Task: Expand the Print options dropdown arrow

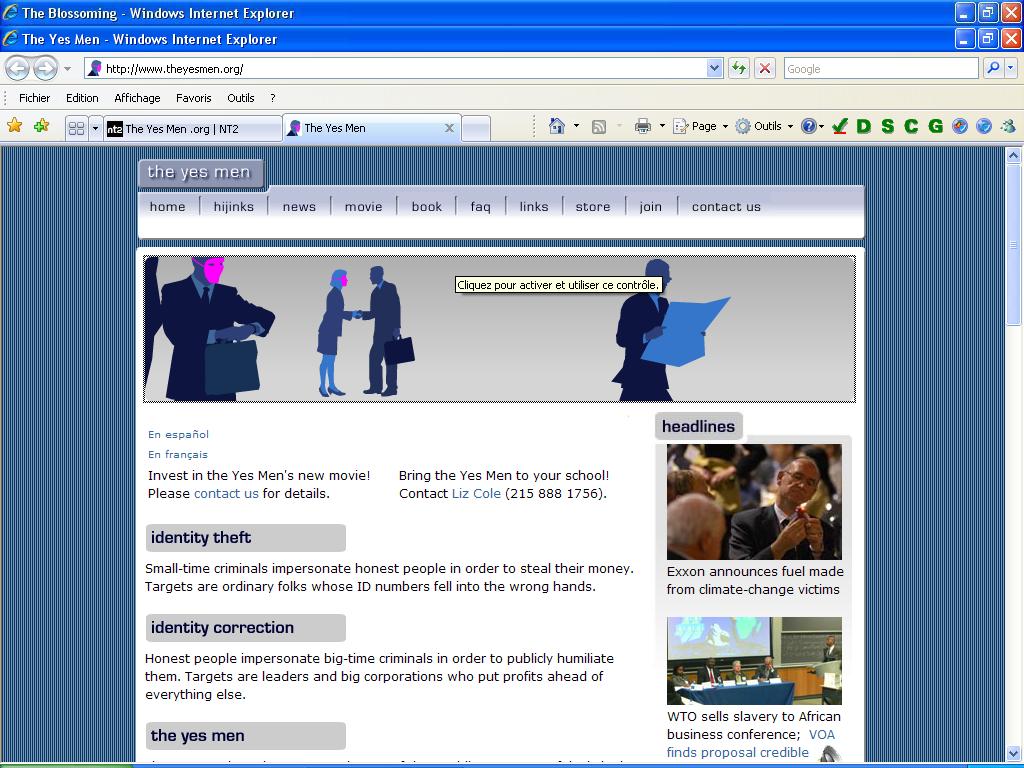Action: (662, 126)
